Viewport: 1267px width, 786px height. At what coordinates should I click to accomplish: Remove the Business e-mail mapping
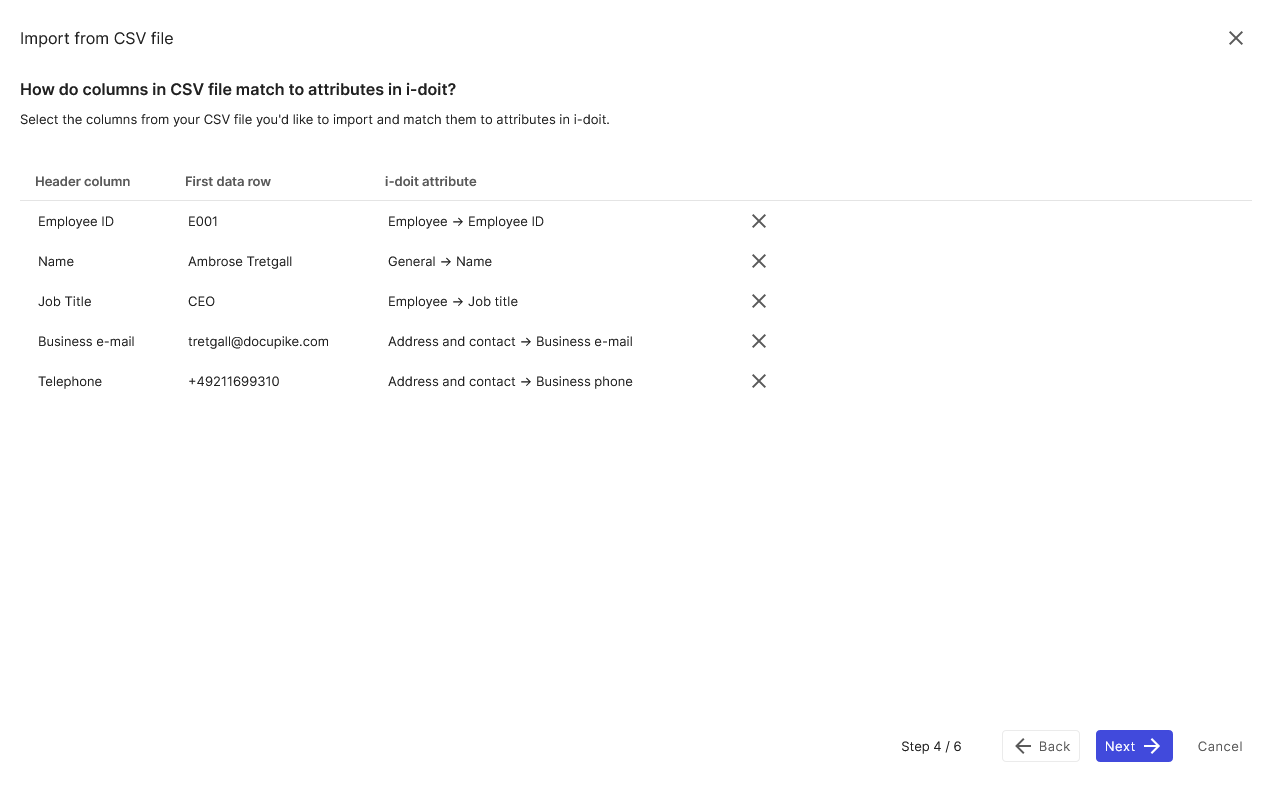tap(759, 341)
